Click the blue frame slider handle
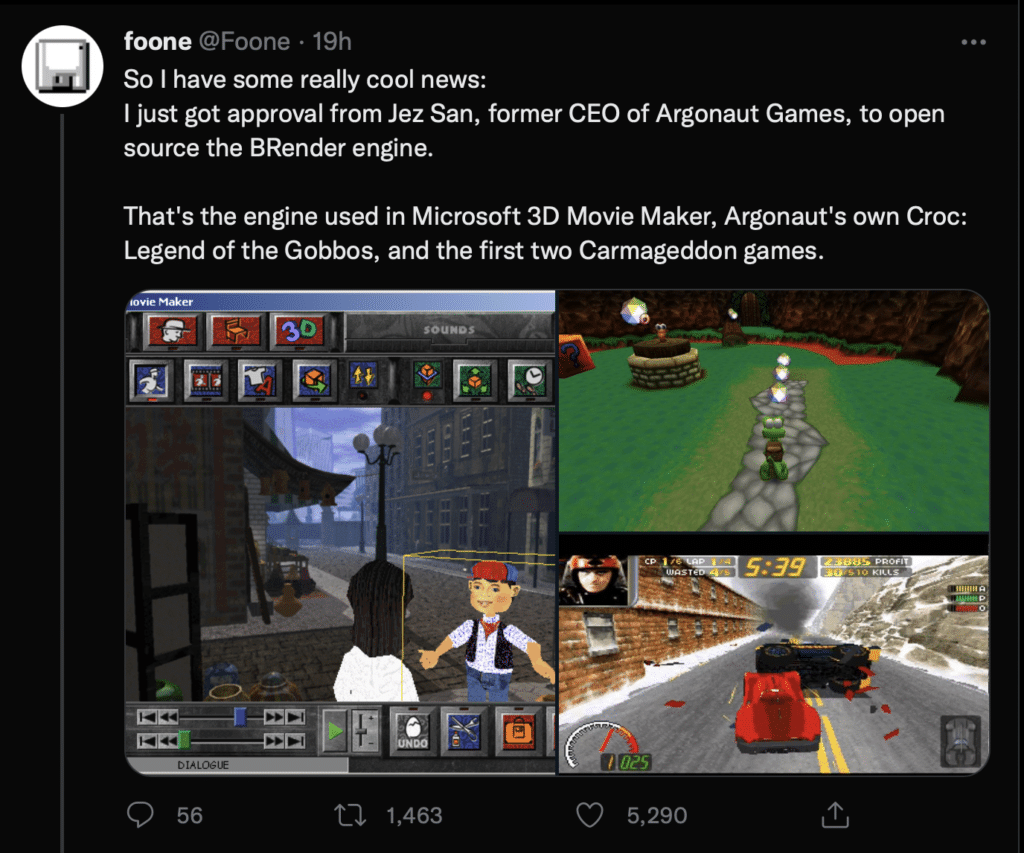1024x853 pixels. coord(240,716)
